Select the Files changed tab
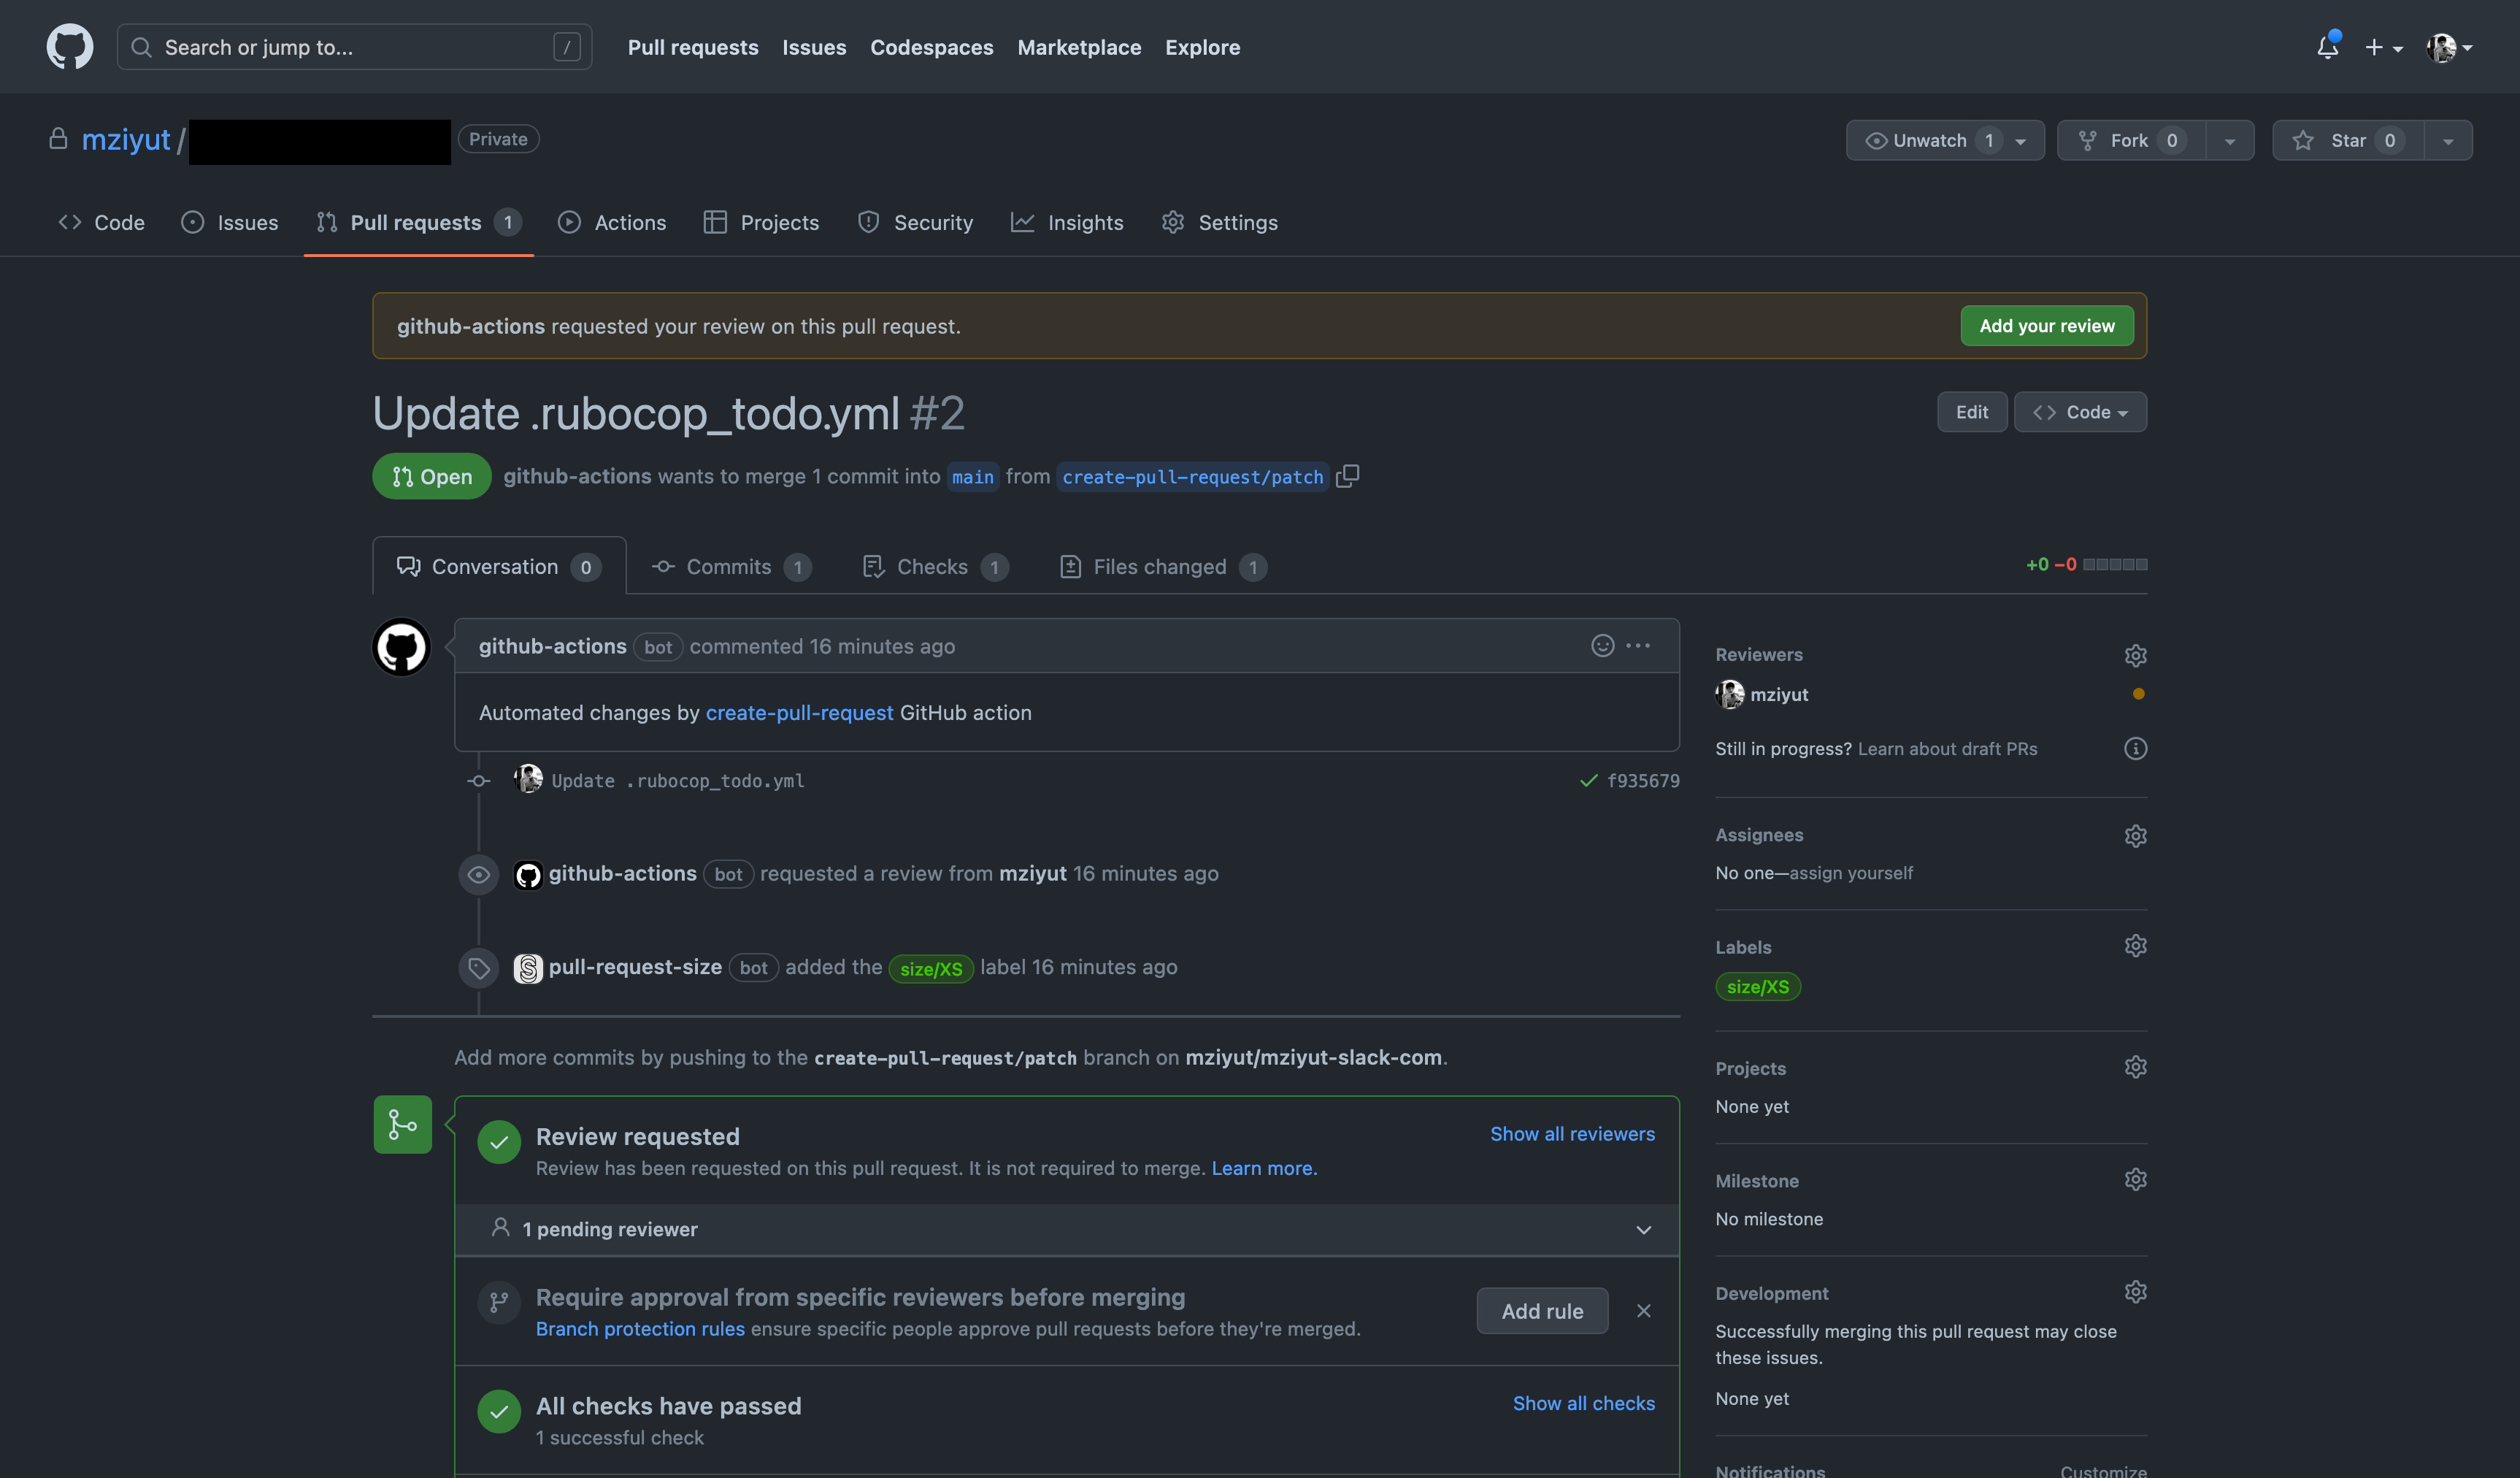Viewport: 2520px width, 1478px height. click(x=1162, y=566)
